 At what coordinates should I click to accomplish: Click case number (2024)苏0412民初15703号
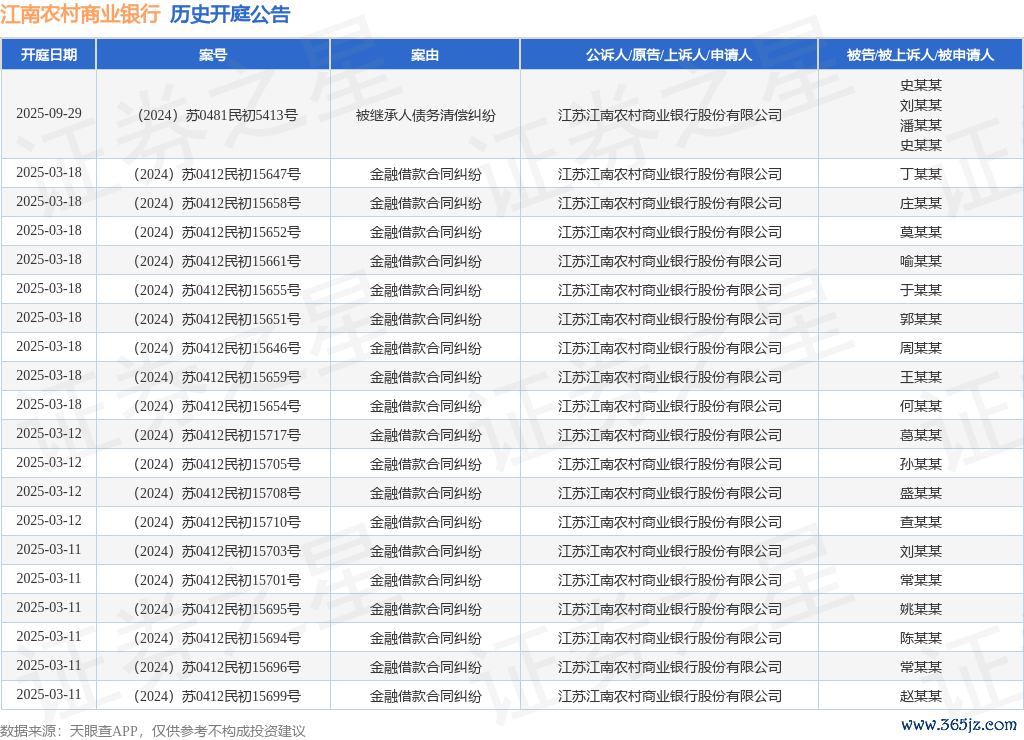point(215,551)
